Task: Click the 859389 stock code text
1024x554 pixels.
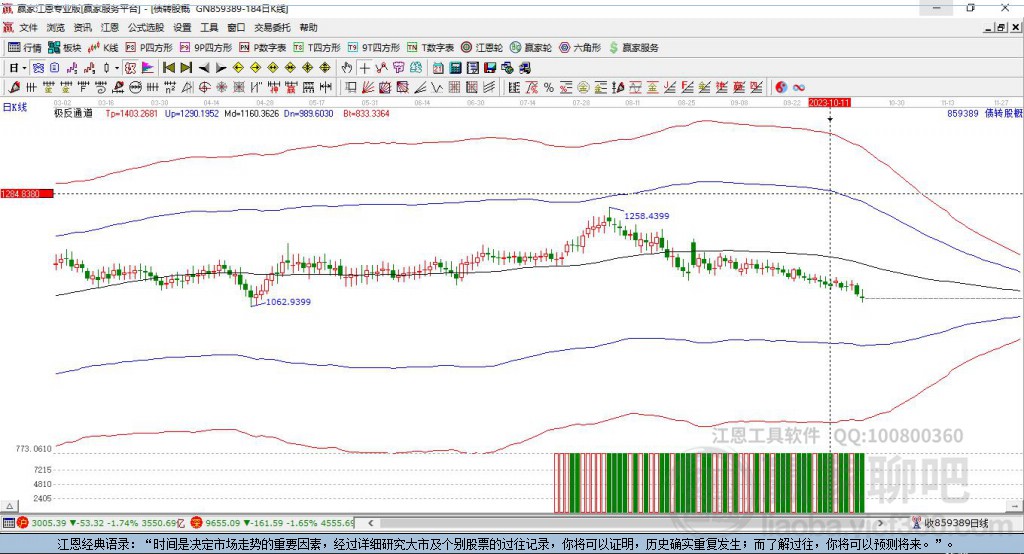Action: pyautogui.click(x=963, y=114)
